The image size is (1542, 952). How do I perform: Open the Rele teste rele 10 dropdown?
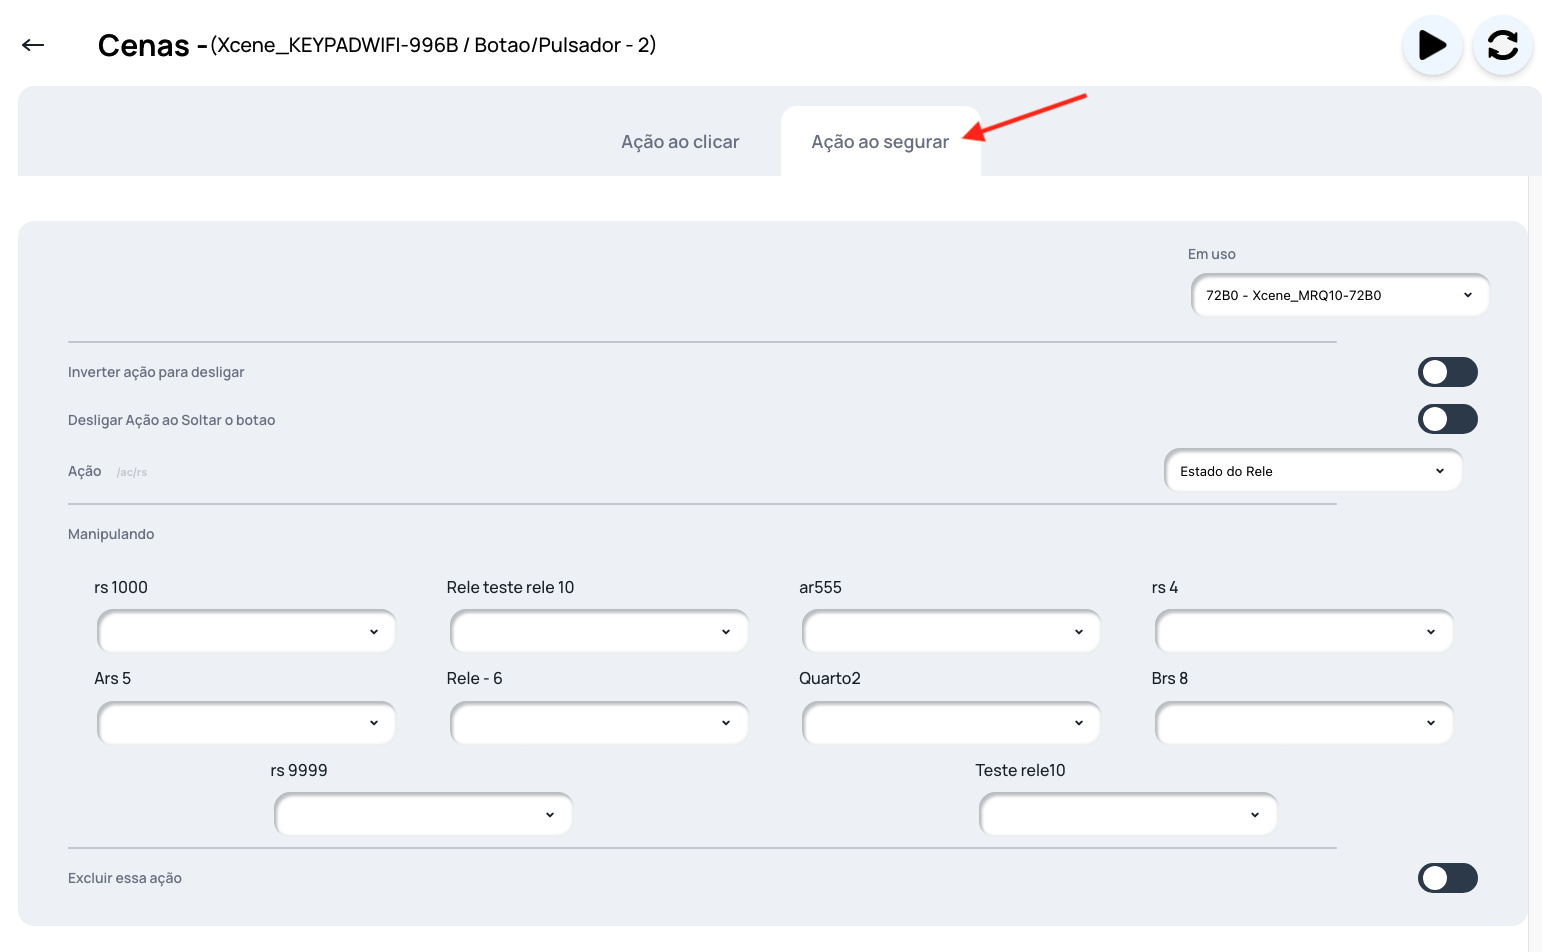599,632
